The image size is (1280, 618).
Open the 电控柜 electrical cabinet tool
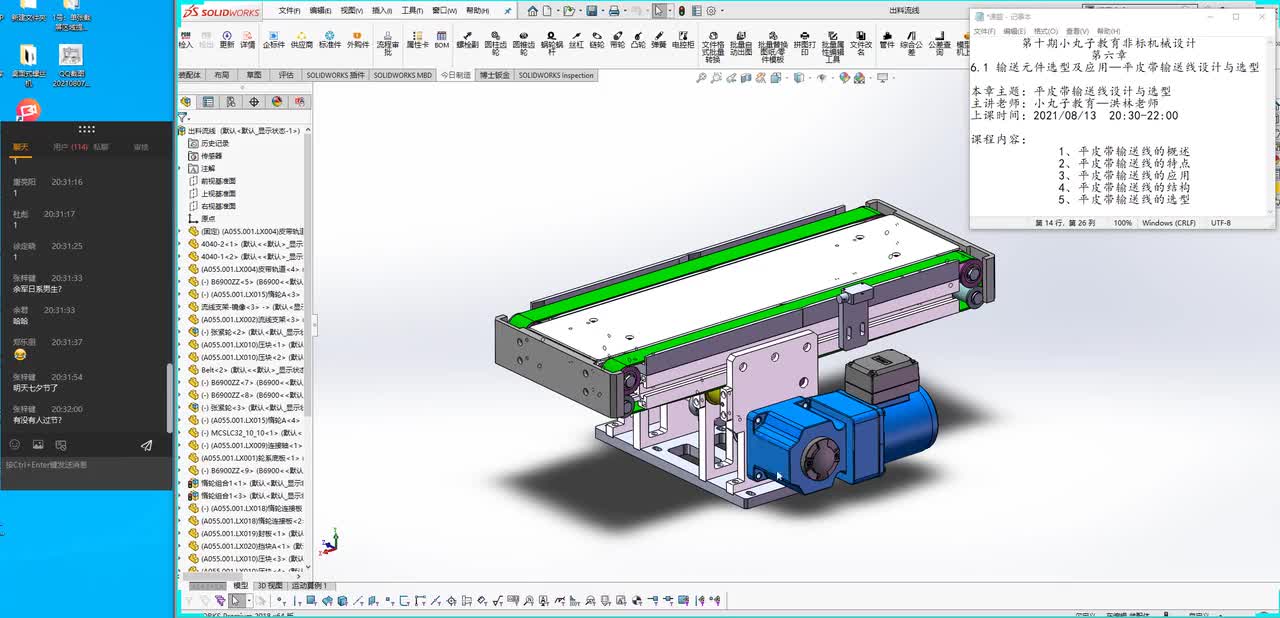(x=683, y=39)
